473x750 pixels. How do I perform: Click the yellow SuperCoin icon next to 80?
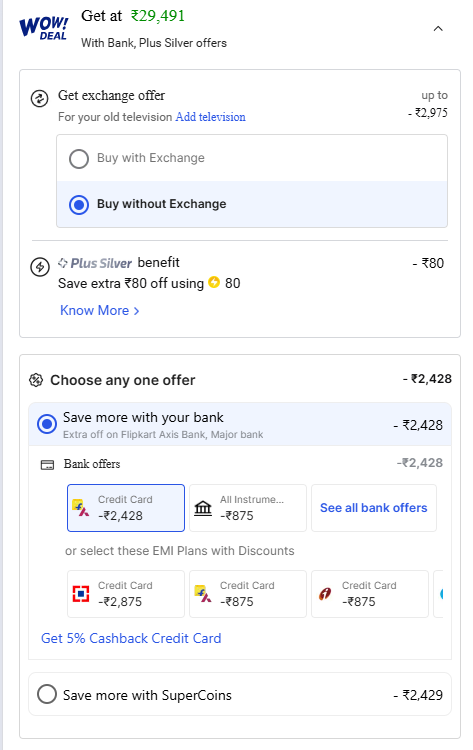(214, 283)
